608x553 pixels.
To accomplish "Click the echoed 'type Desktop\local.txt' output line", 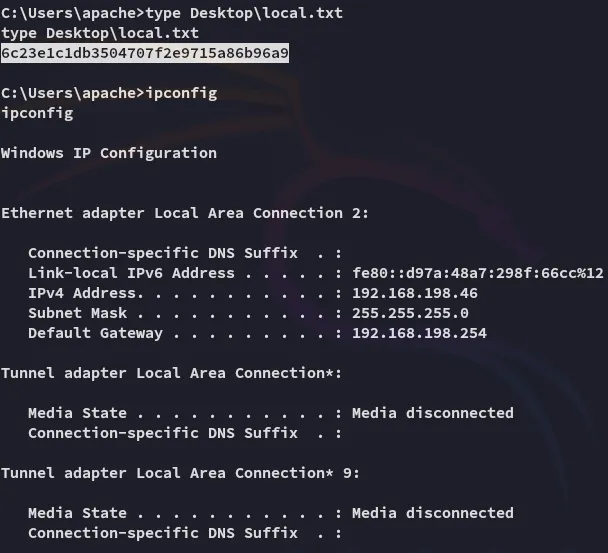I will pos(100,32).
